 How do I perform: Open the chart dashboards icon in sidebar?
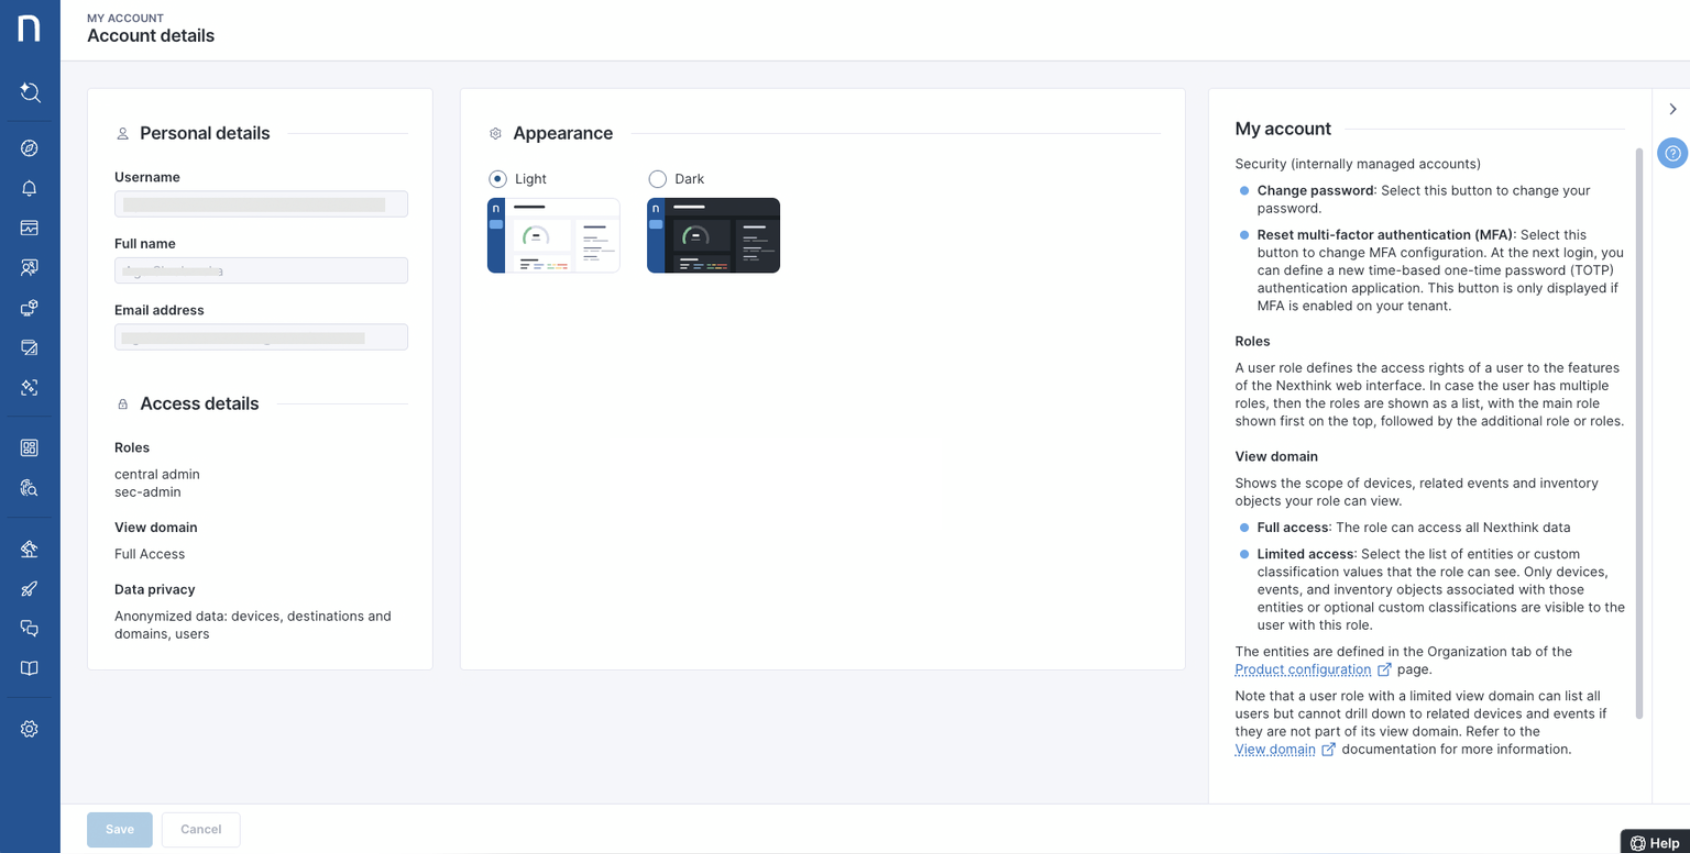(29, 228)
